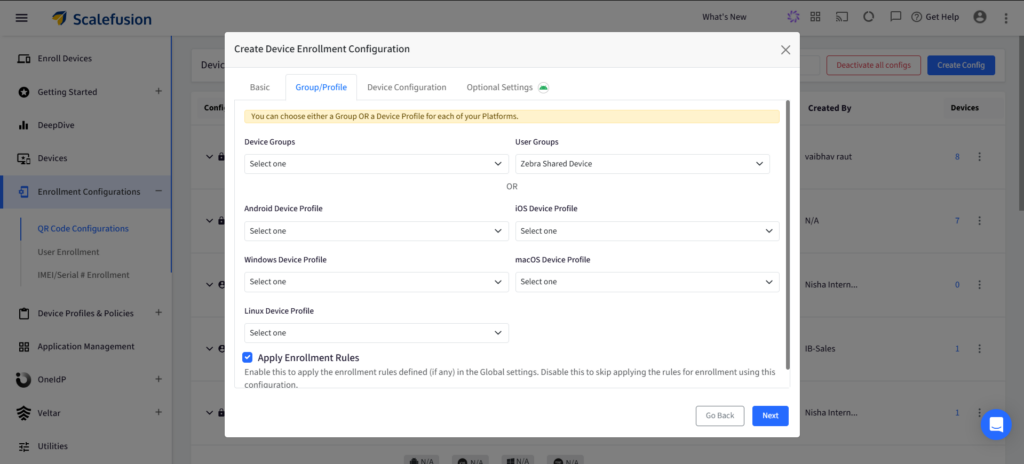This screenshot has height=464, width=1024.
Task: Open the hamburger navigation menu
Action: [x=22, y=18]
